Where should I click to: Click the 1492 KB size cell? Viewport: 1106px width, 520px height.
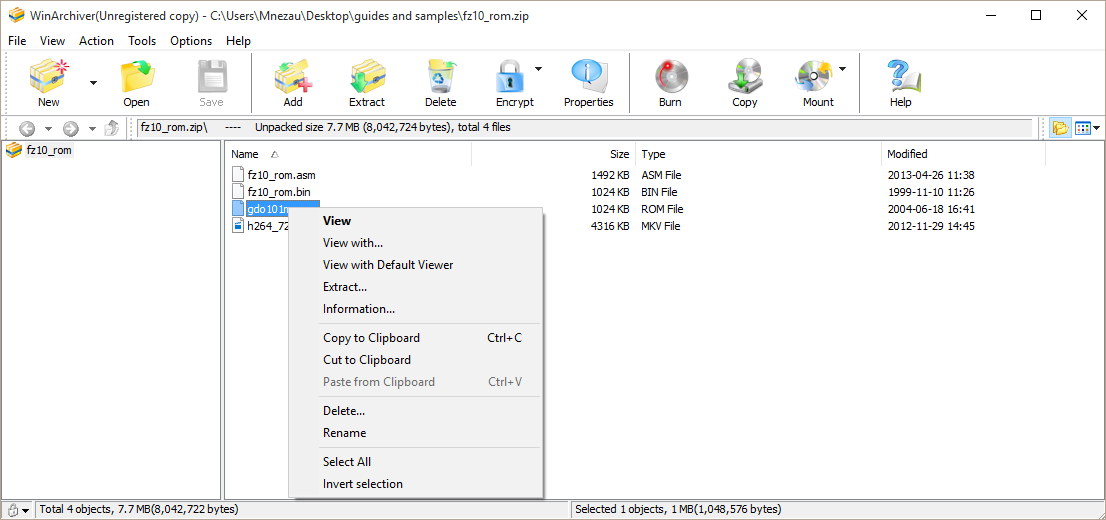pos(610,175)
